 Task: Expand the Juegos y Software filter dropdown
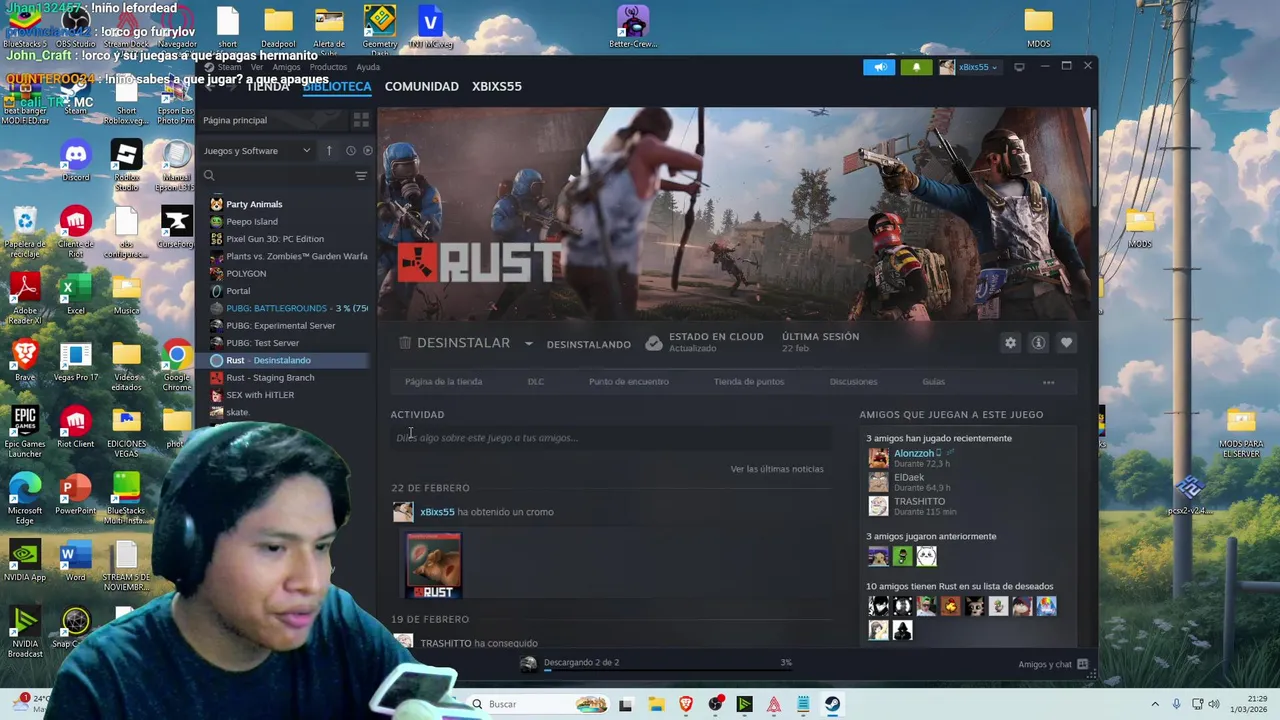click(x=258, y=151)
